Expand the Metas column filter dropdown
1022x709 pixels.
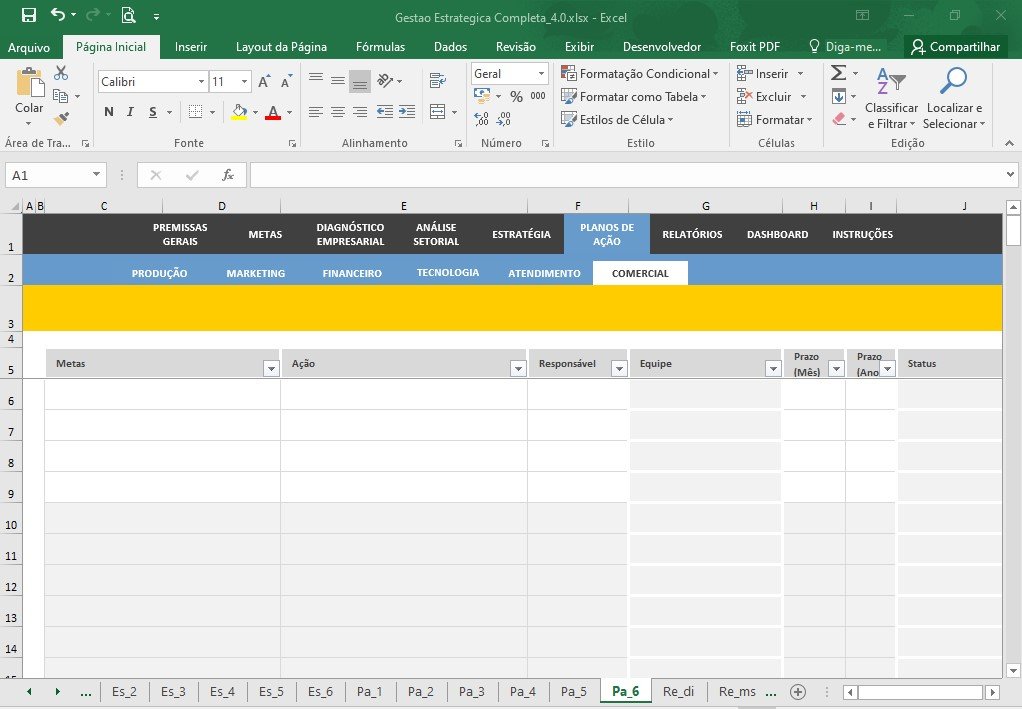[x=271, y=369]
